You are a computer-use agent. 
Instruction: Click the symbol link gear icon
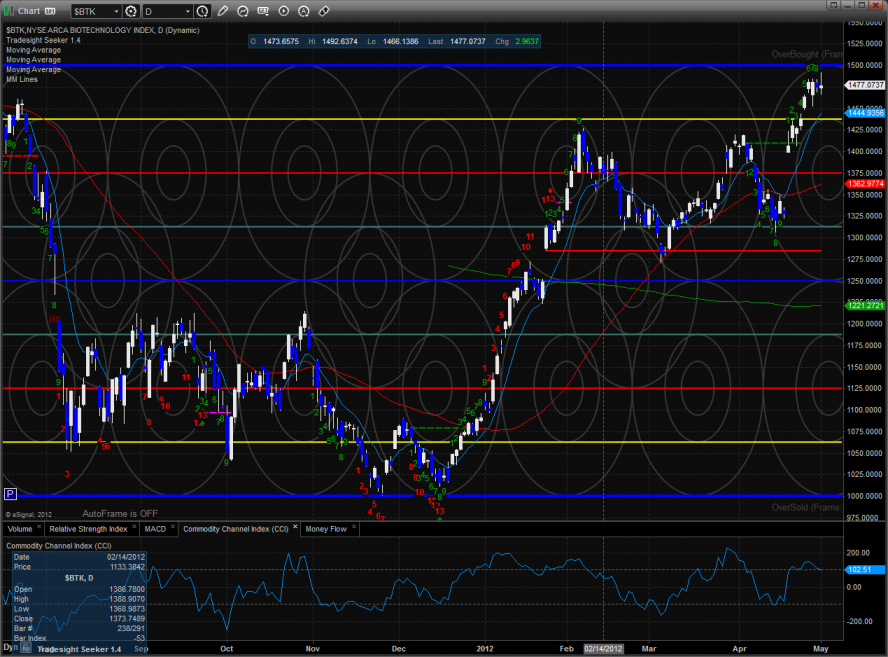click(x=131, y=11)
